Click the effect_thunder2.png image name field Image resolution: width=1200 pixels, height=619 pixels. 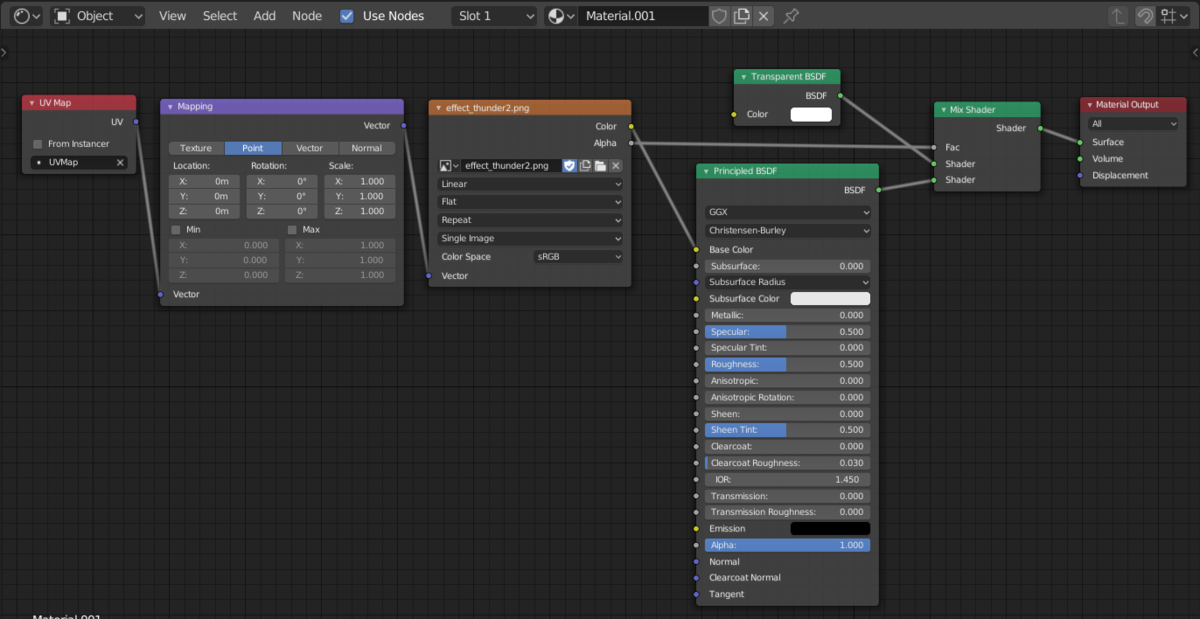coord(510,166)
